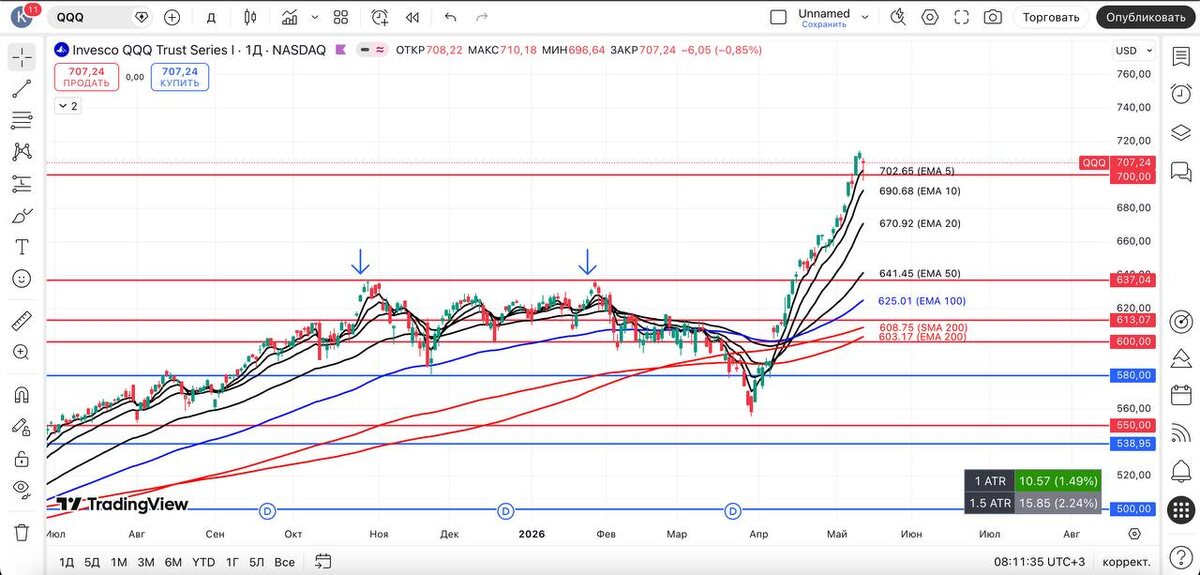Activate the zoom-in tool
Image resolution: width=1200 pixels, height=575 pixels.
[21, 352]
